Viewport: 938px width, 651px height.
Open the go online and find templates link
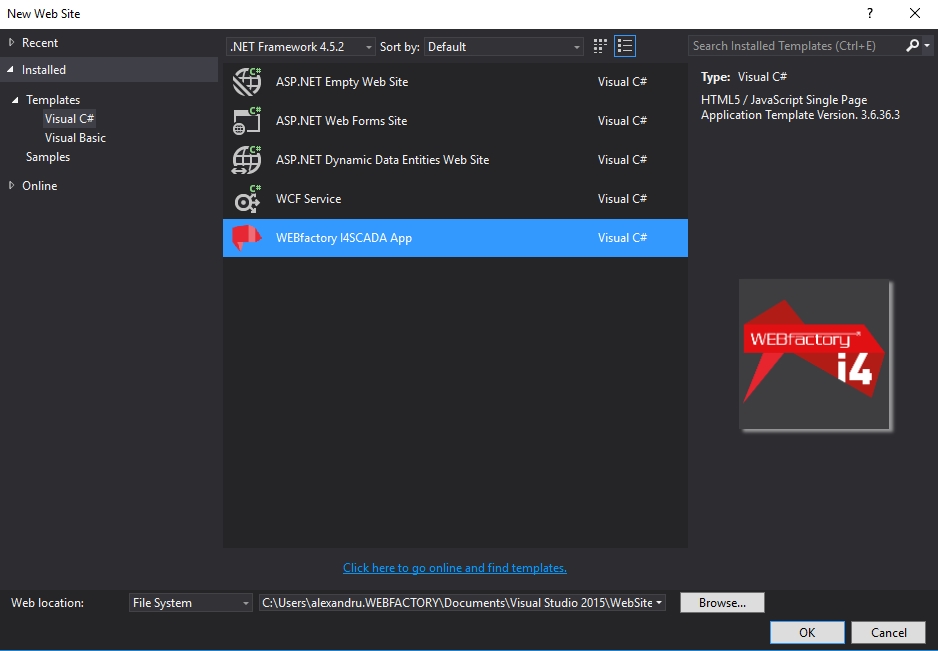coord(455,568)
